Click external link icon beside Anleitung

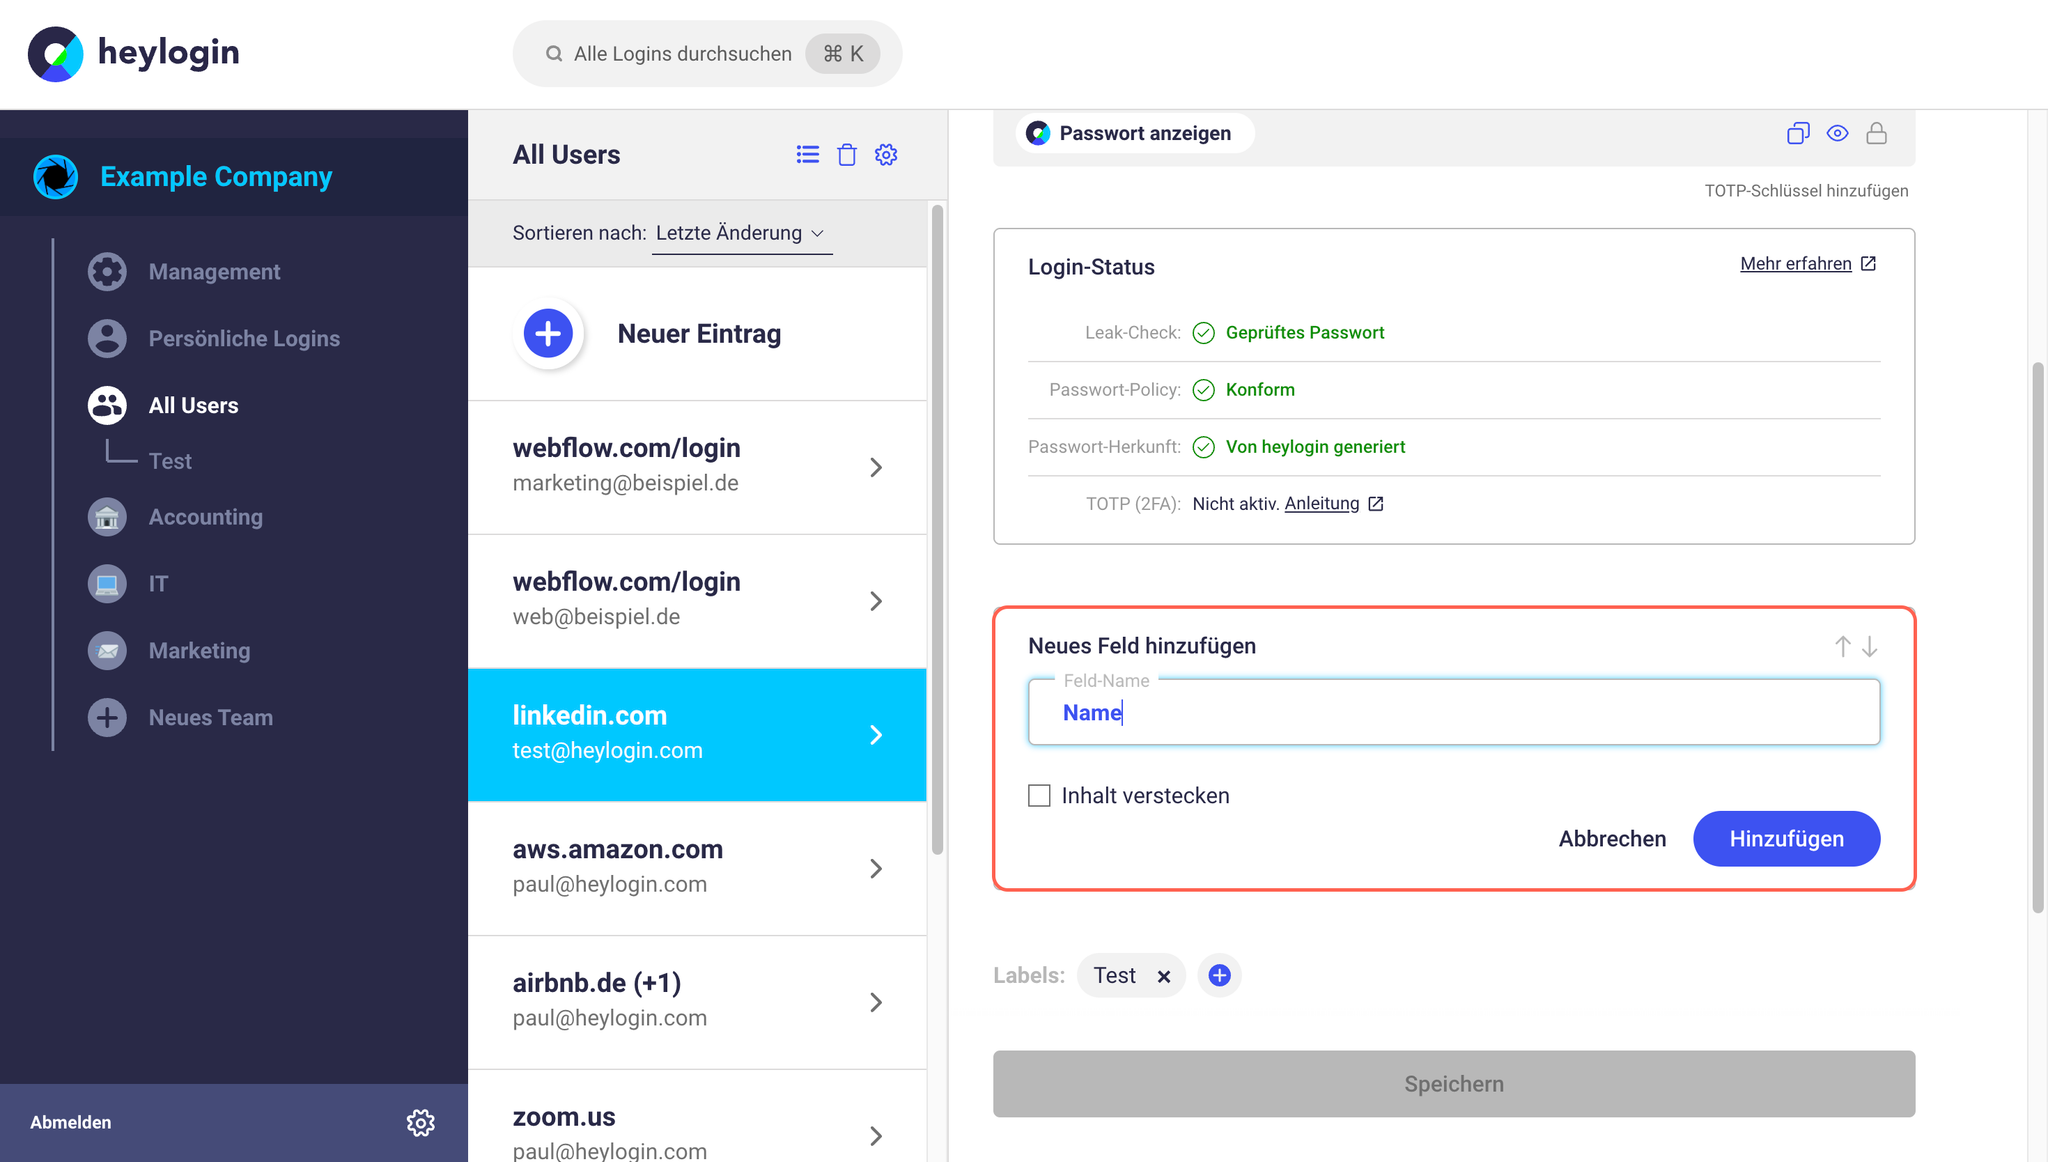pyautogui.click(x=1376, y=504)
